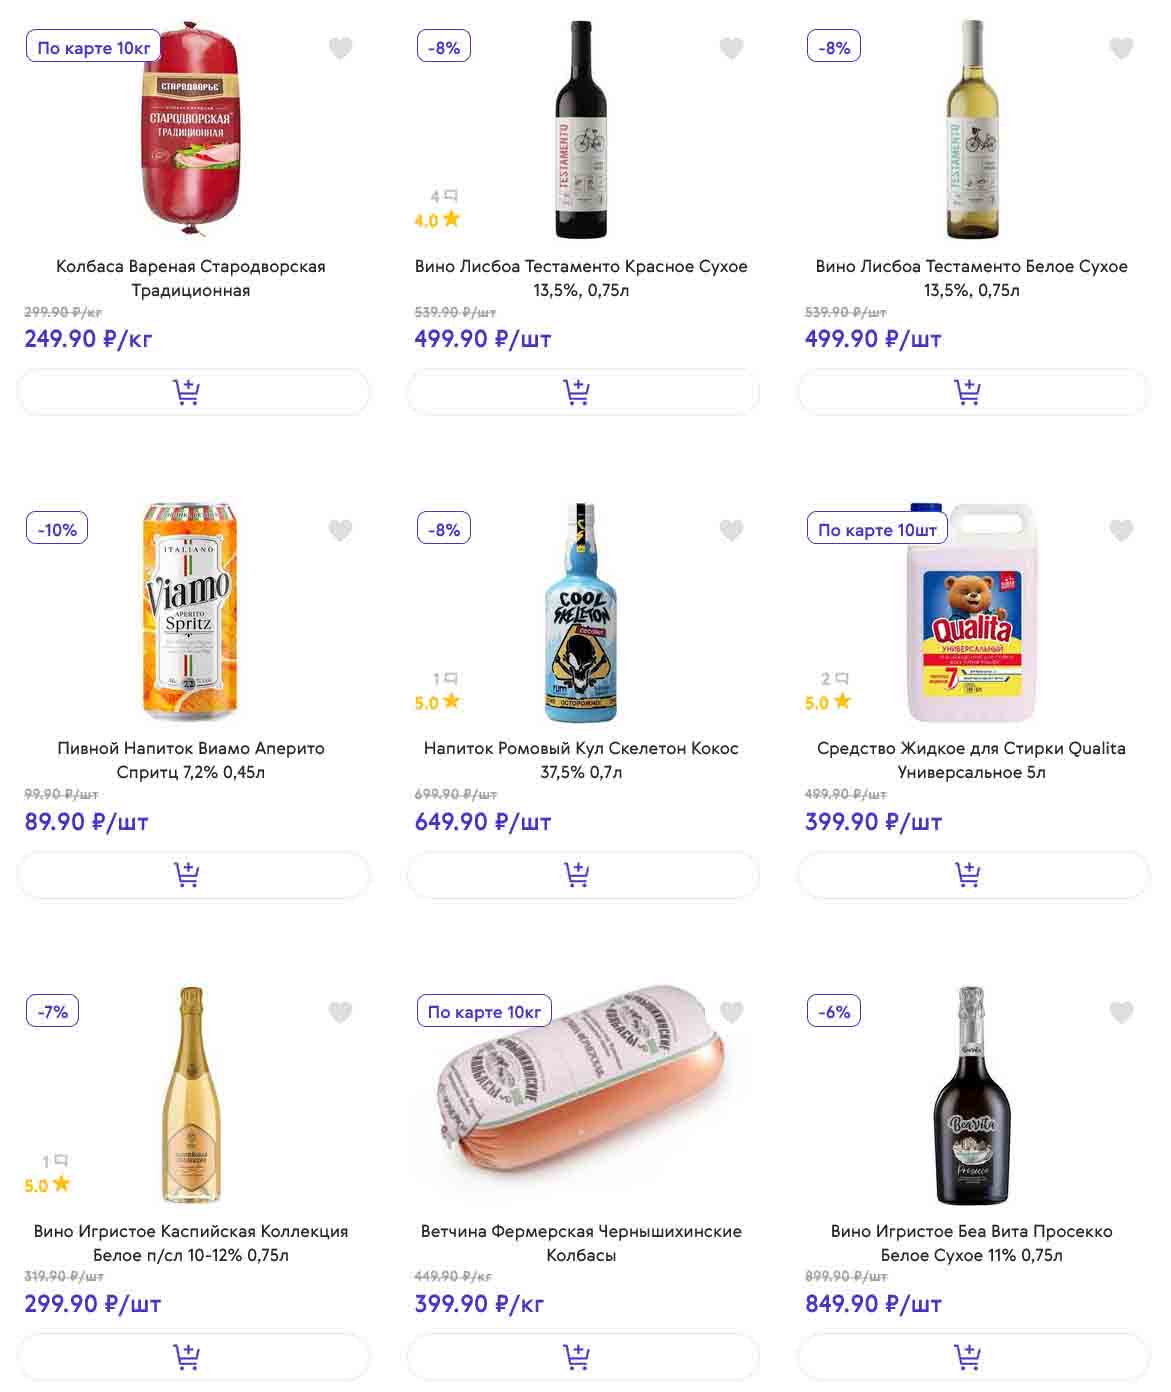1171x1392 pixels.
Task: Click the 'По карте 10шт' badge
Action: pyautogui.click(x=877, y=529)
